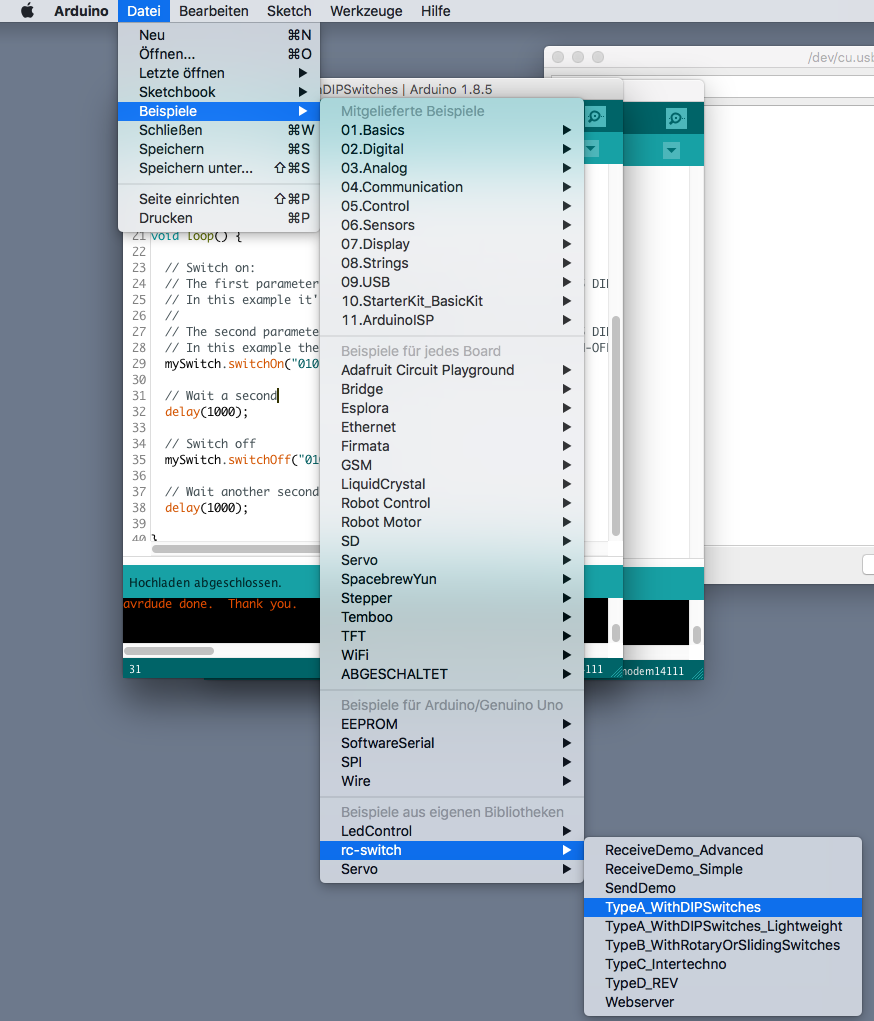Open tab dropdown arrow in the rear sketch window
874x1021 pixels.
tap(671, 150)
